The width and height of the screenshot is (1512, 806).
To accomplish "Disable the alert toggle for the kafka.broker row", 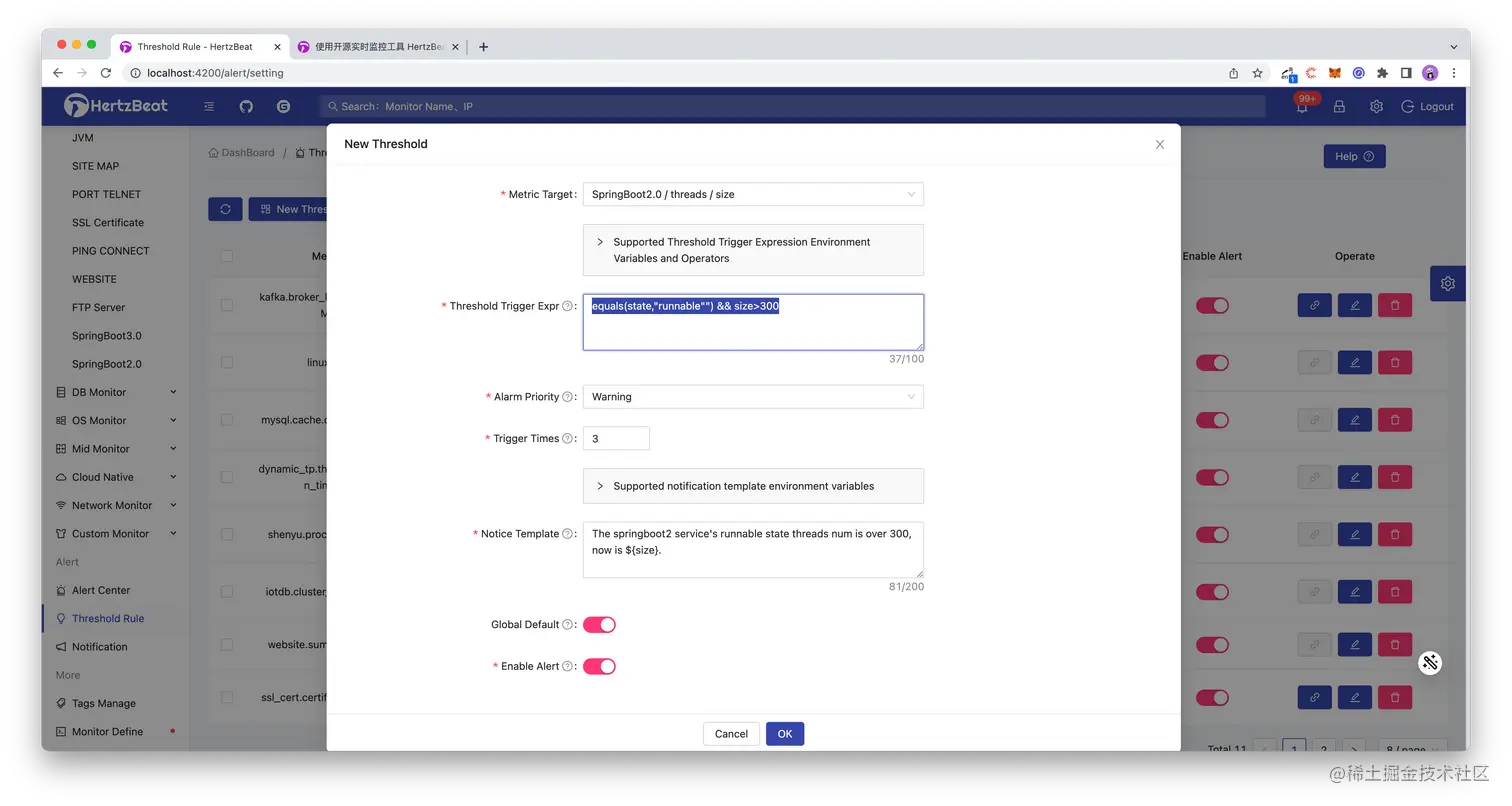I will [x=1212, y=305].
